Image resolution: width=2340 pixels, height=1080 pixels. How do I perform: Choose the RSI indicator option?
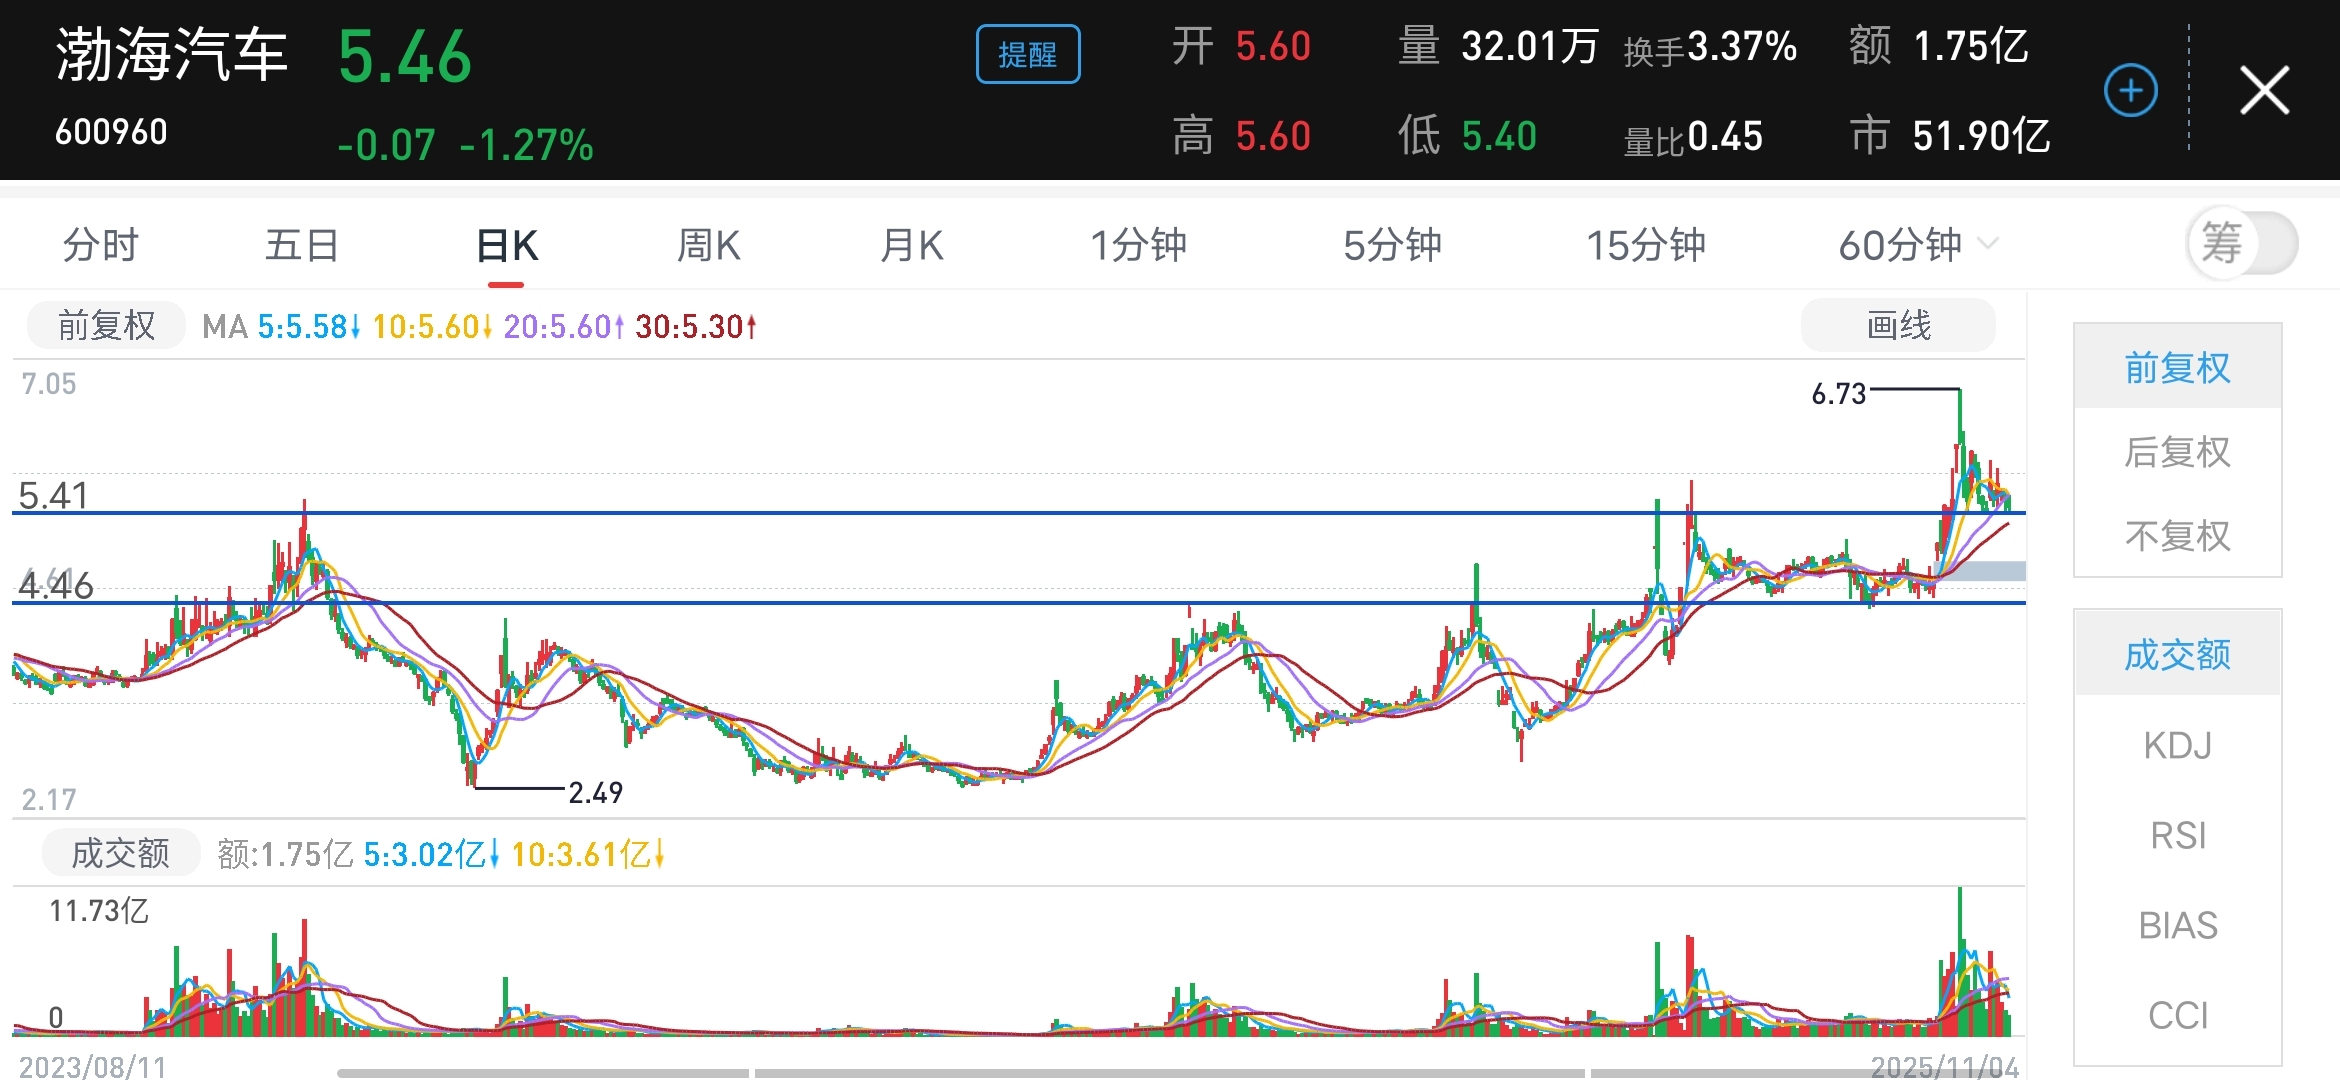2177,835
